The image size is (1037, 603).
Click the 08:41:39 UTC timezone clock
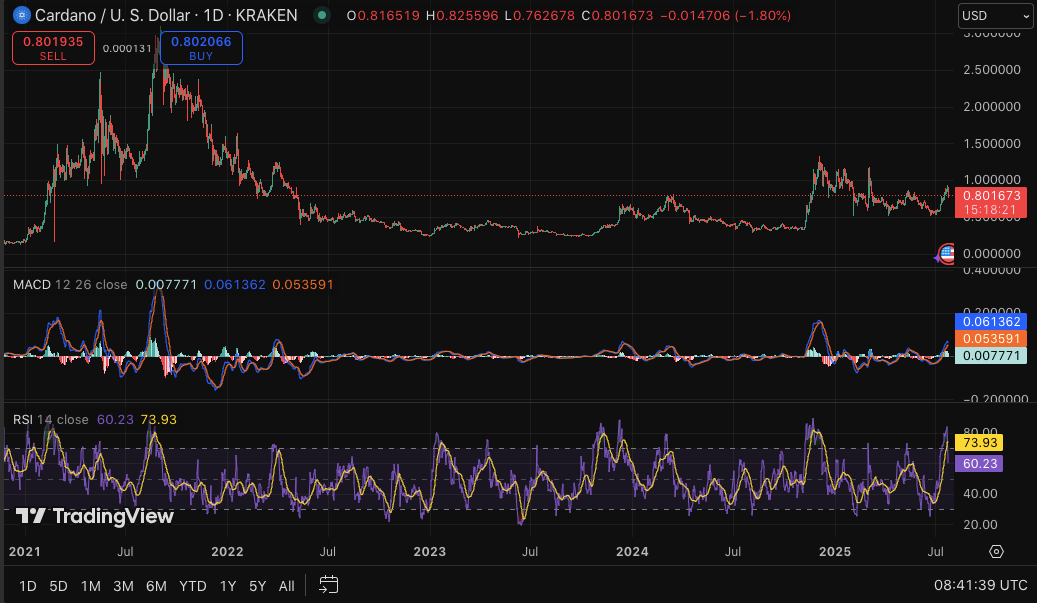980,585
